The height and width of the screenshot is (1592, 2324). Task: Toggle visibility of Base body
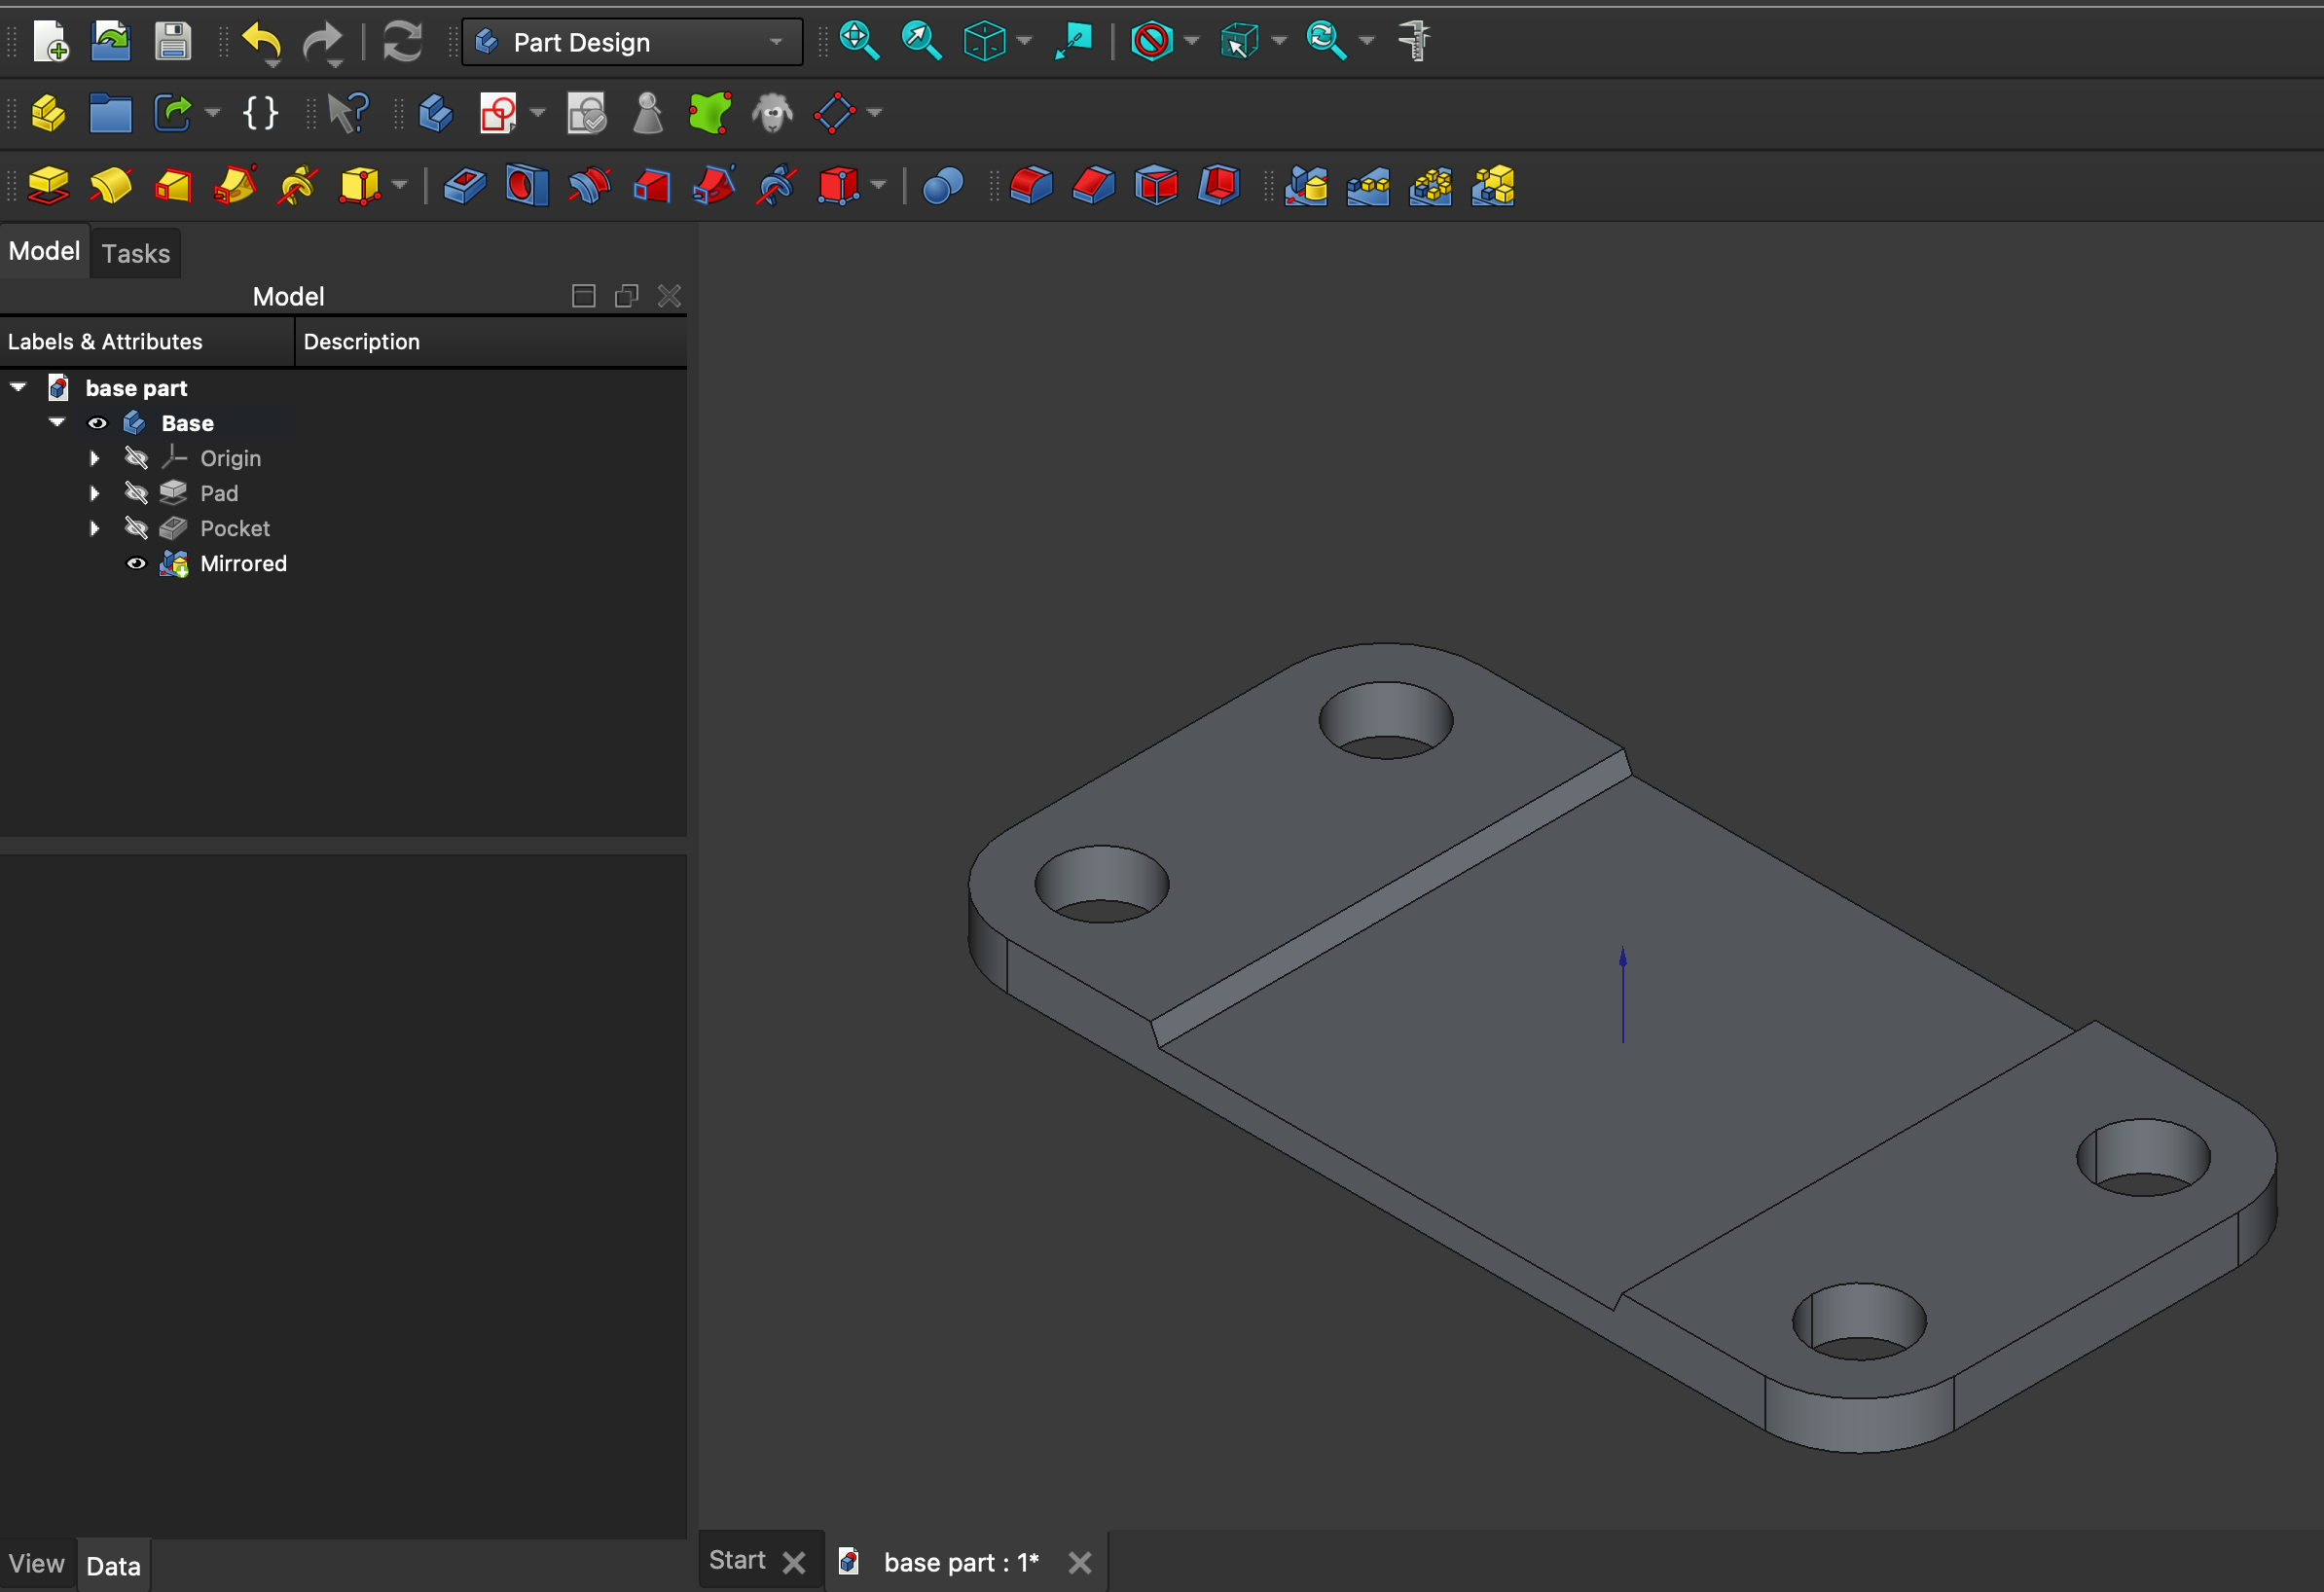97,423
